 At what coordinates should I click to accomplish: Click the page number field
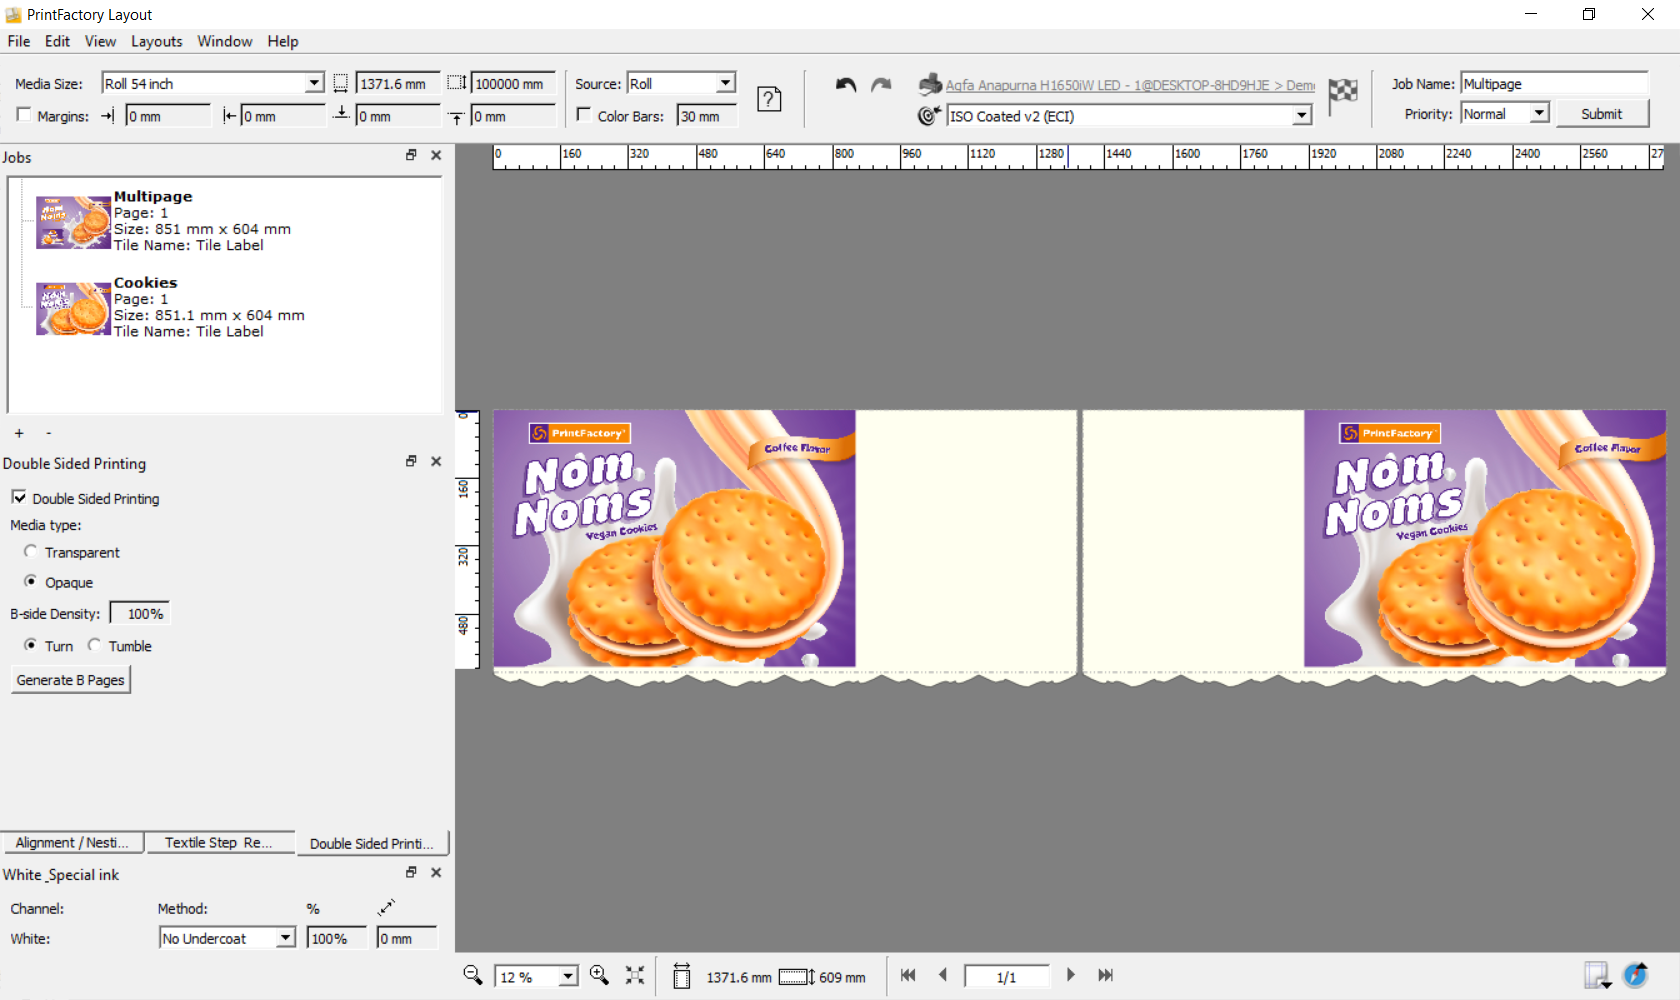pos(1006,977)
